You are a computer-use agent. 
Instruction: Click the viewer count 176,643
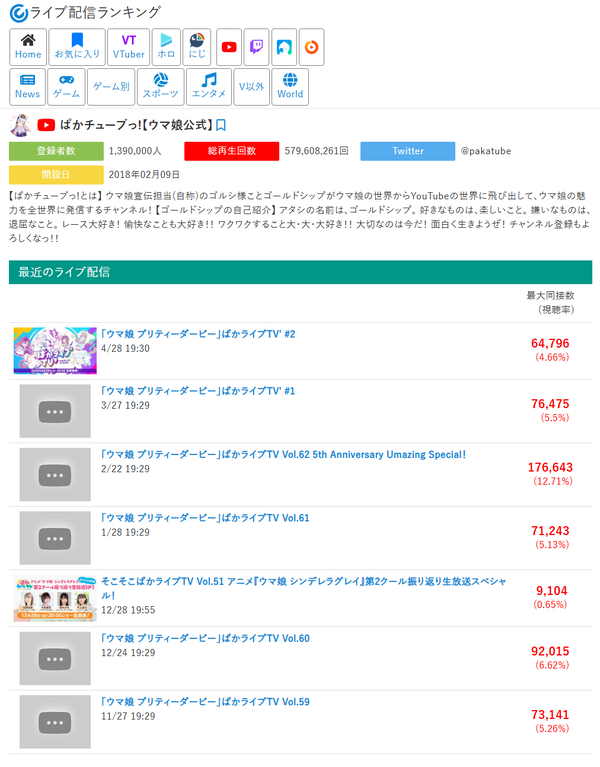[550, 468]
